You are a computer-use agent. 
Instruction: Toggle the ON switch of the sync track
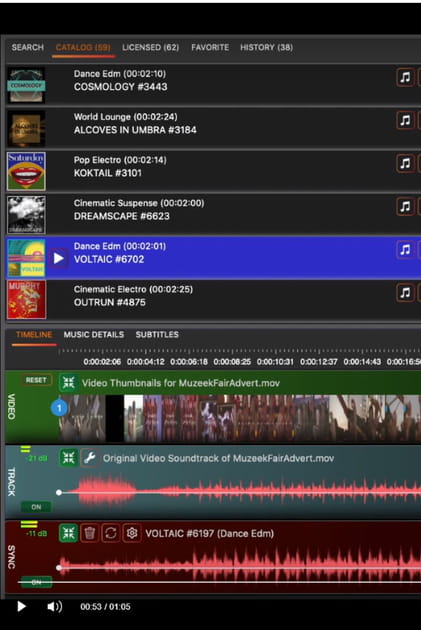coord(36,582)
